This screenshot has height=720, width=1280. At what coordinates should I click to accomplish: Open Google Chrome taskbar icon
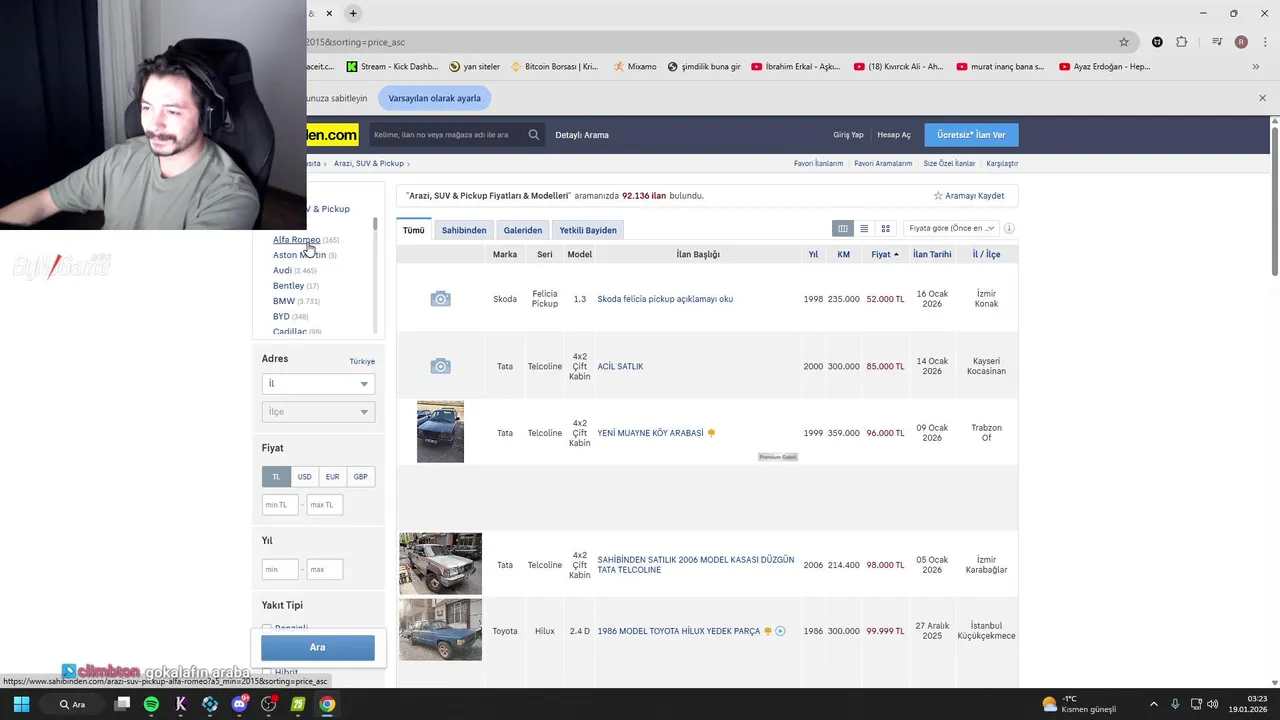(327, 704)
